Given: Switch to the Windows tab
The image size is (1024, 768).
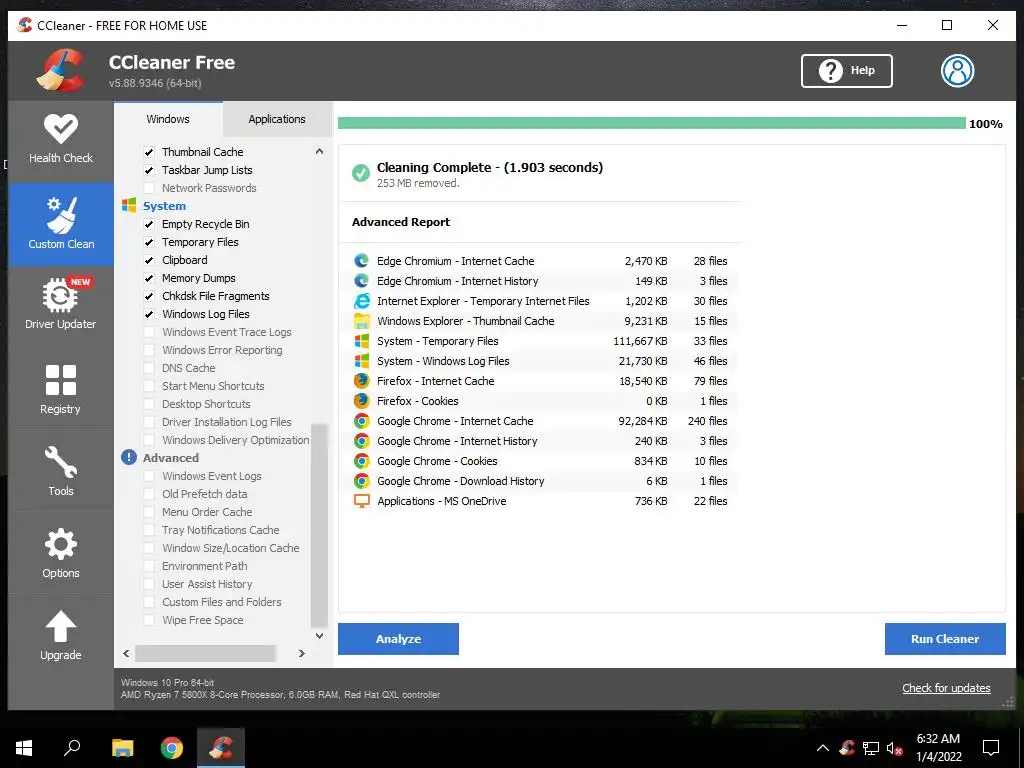Looking at the screenshot, I should pos(168,119).
